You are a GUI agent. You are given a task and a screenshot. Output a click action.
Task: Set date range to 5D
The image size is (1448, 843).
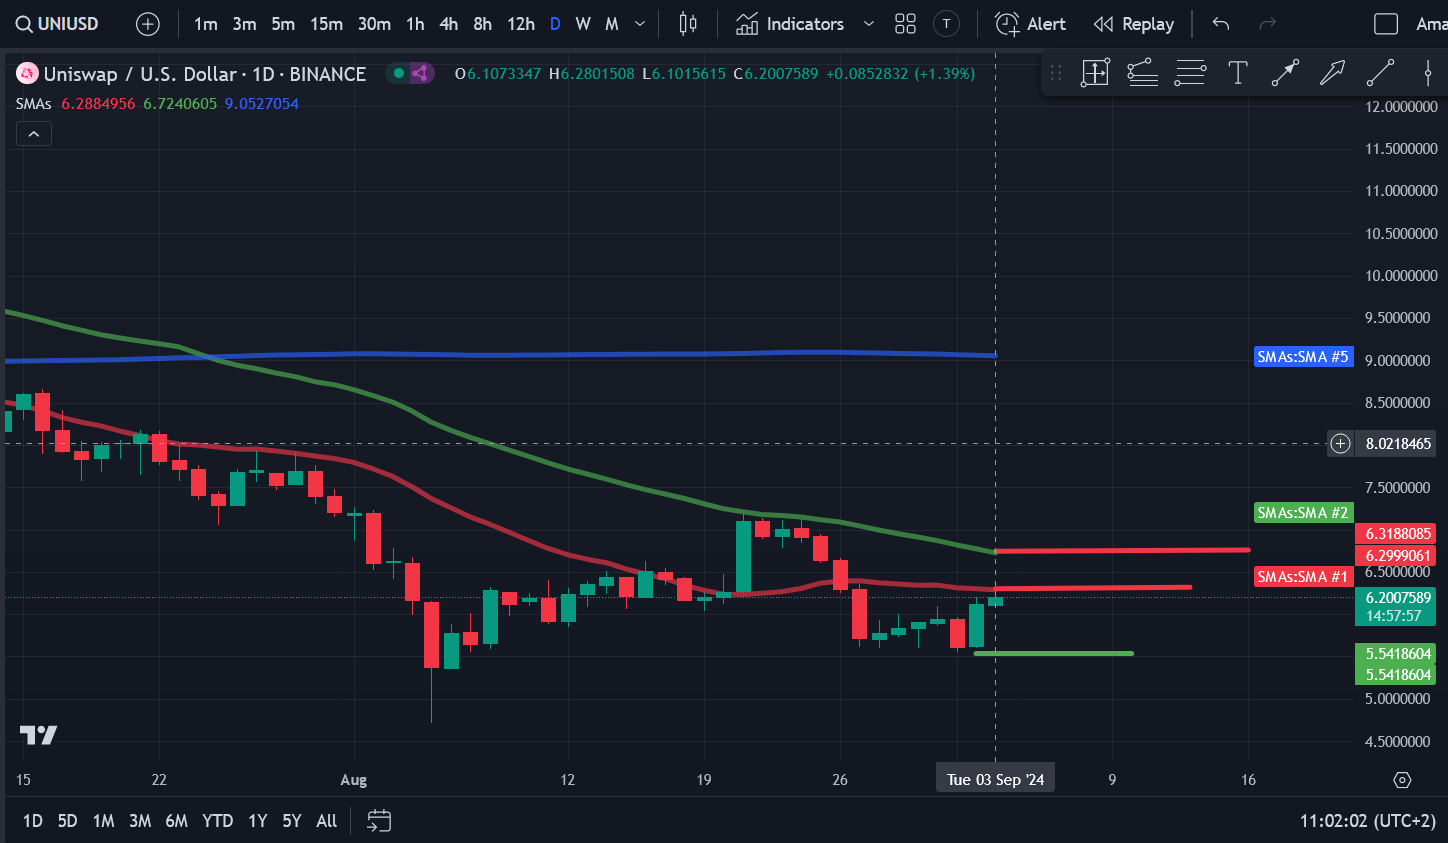click(67, 821)
